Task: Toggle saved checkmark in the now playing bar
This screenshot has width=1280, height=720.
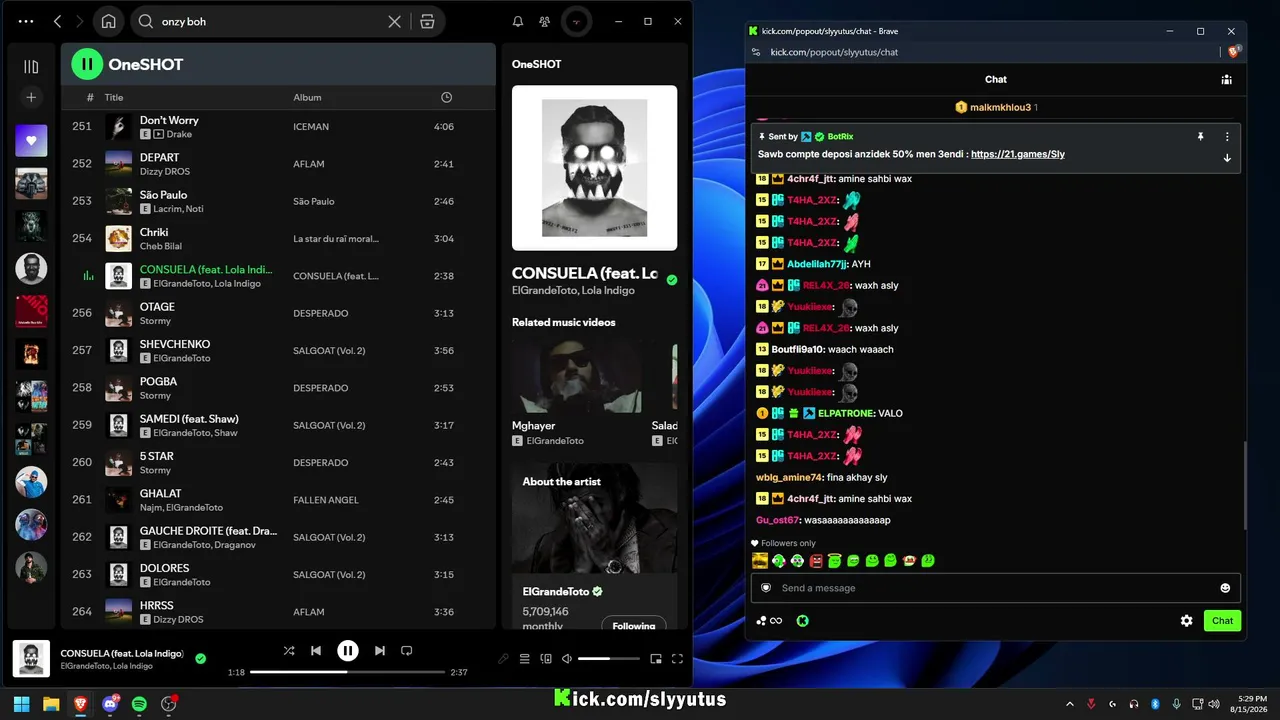Action: pos(201,658)
